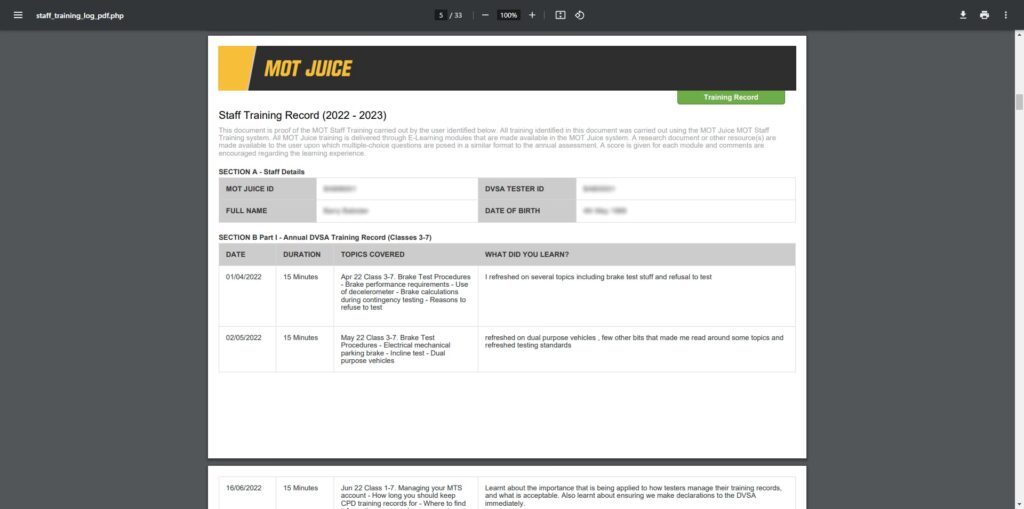Screen dimensions: 1024x509
Task: Rotate the document counterclockwise
Action: click(x=580, y=15)
